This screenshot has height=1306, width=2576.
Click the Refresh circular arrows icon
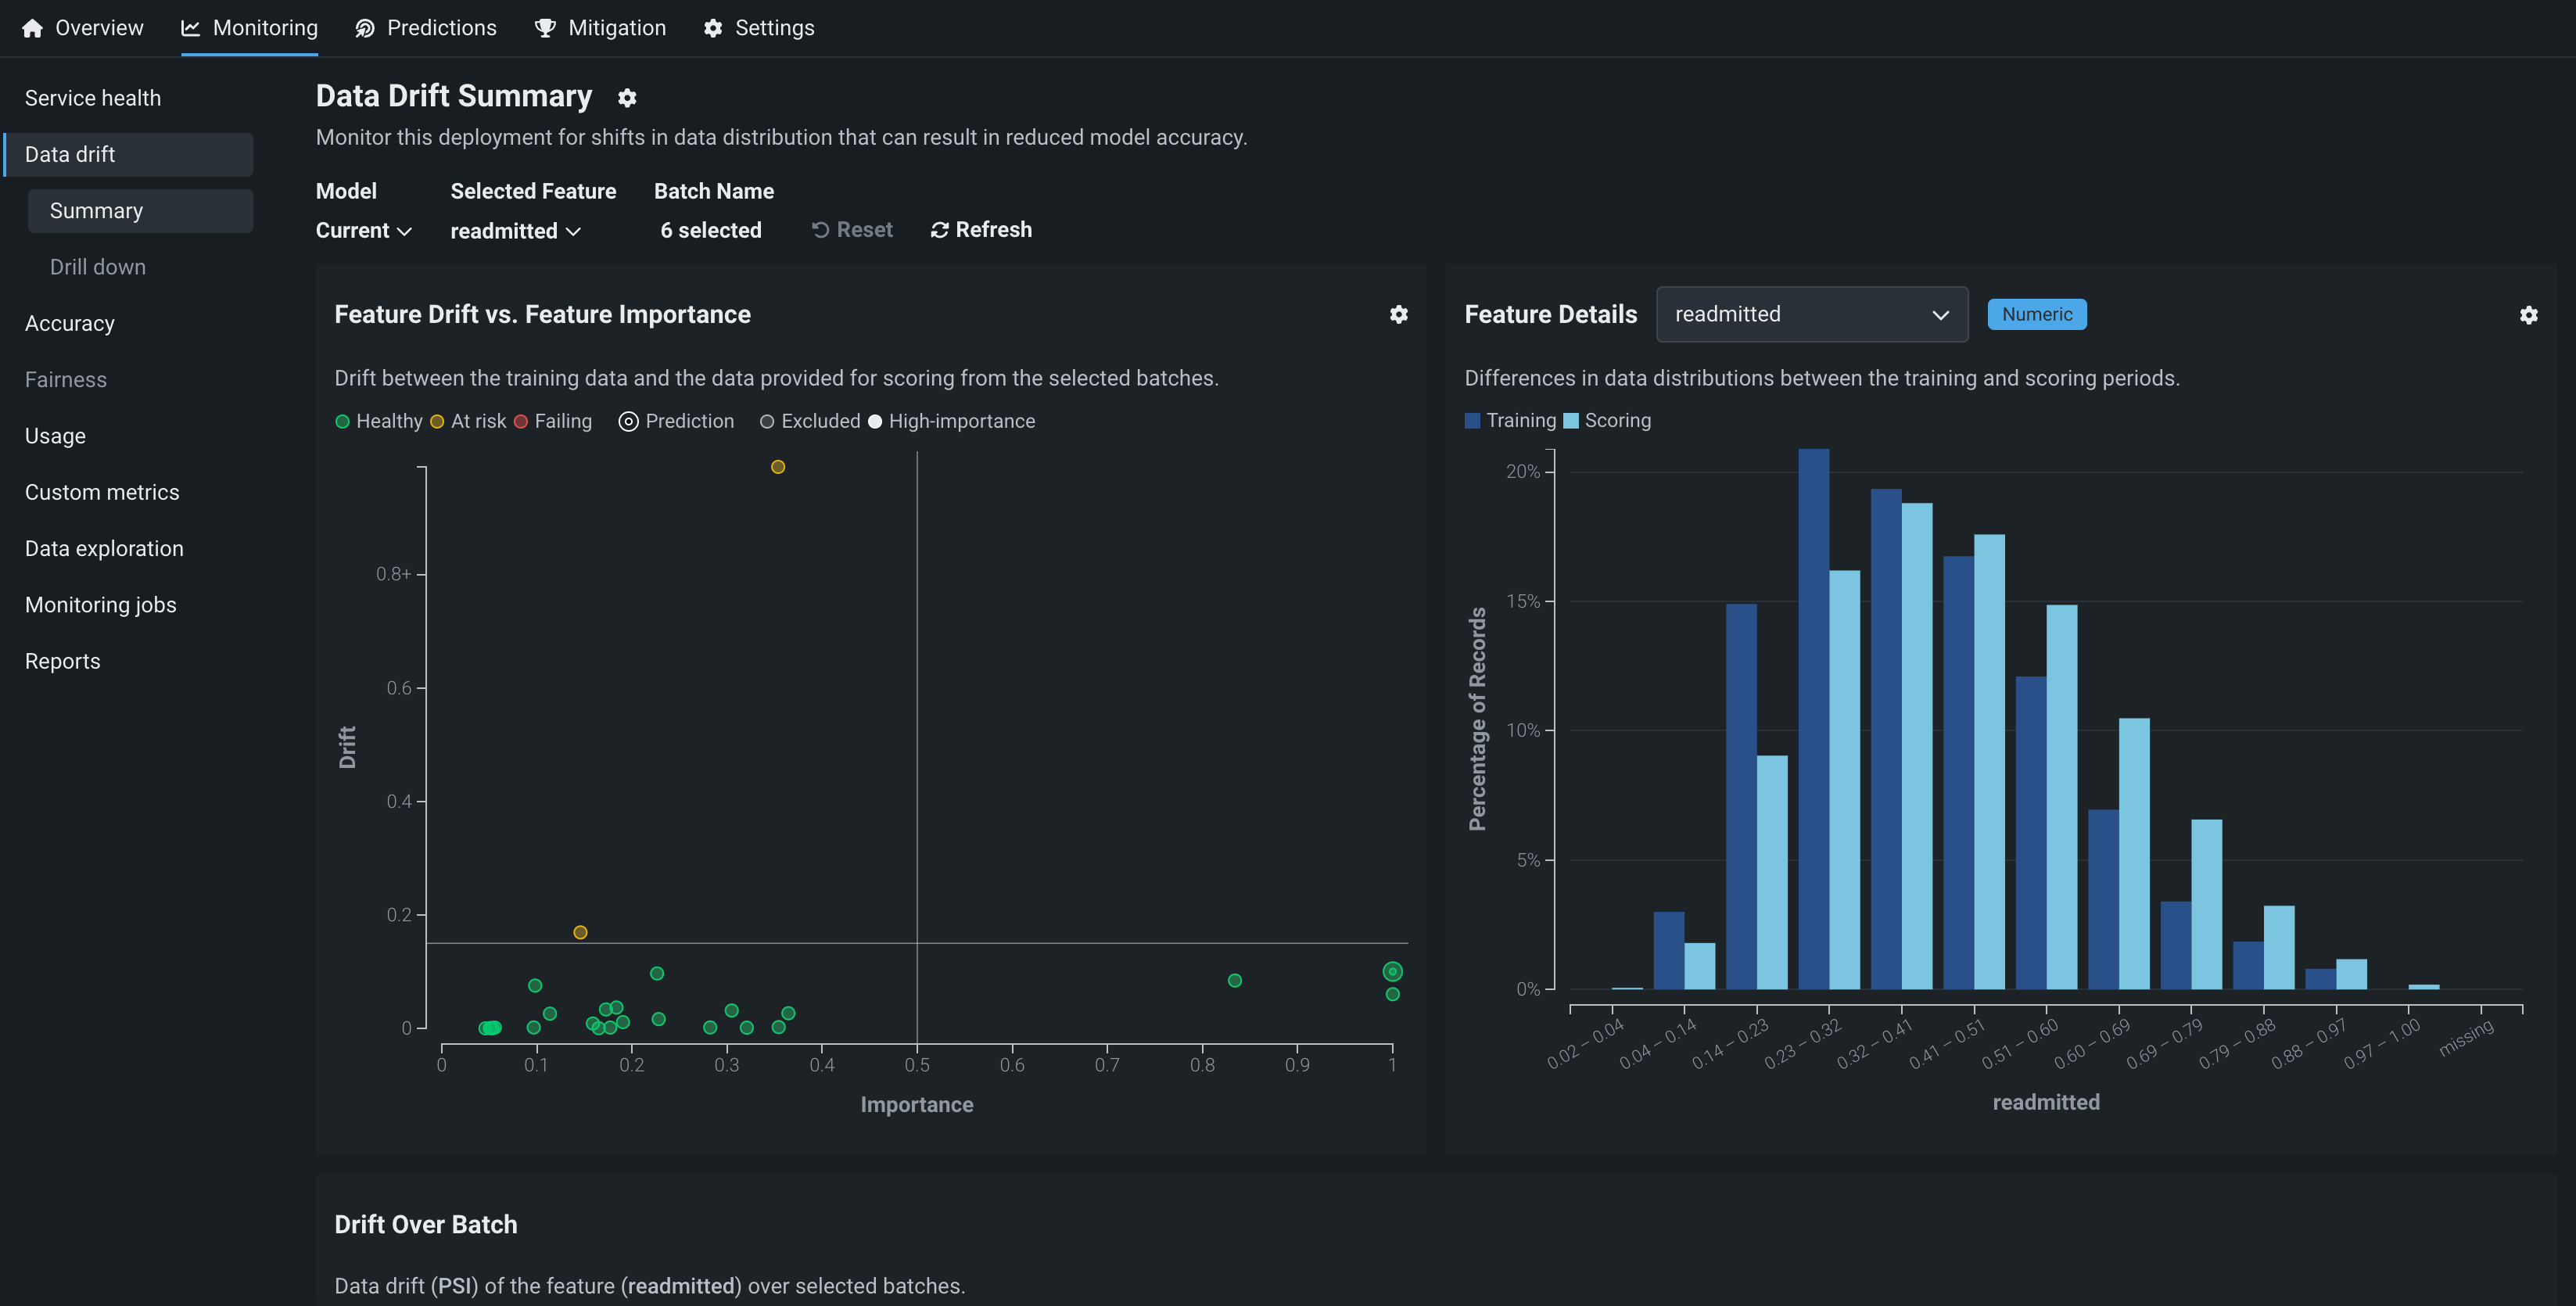tap(939, 230)
